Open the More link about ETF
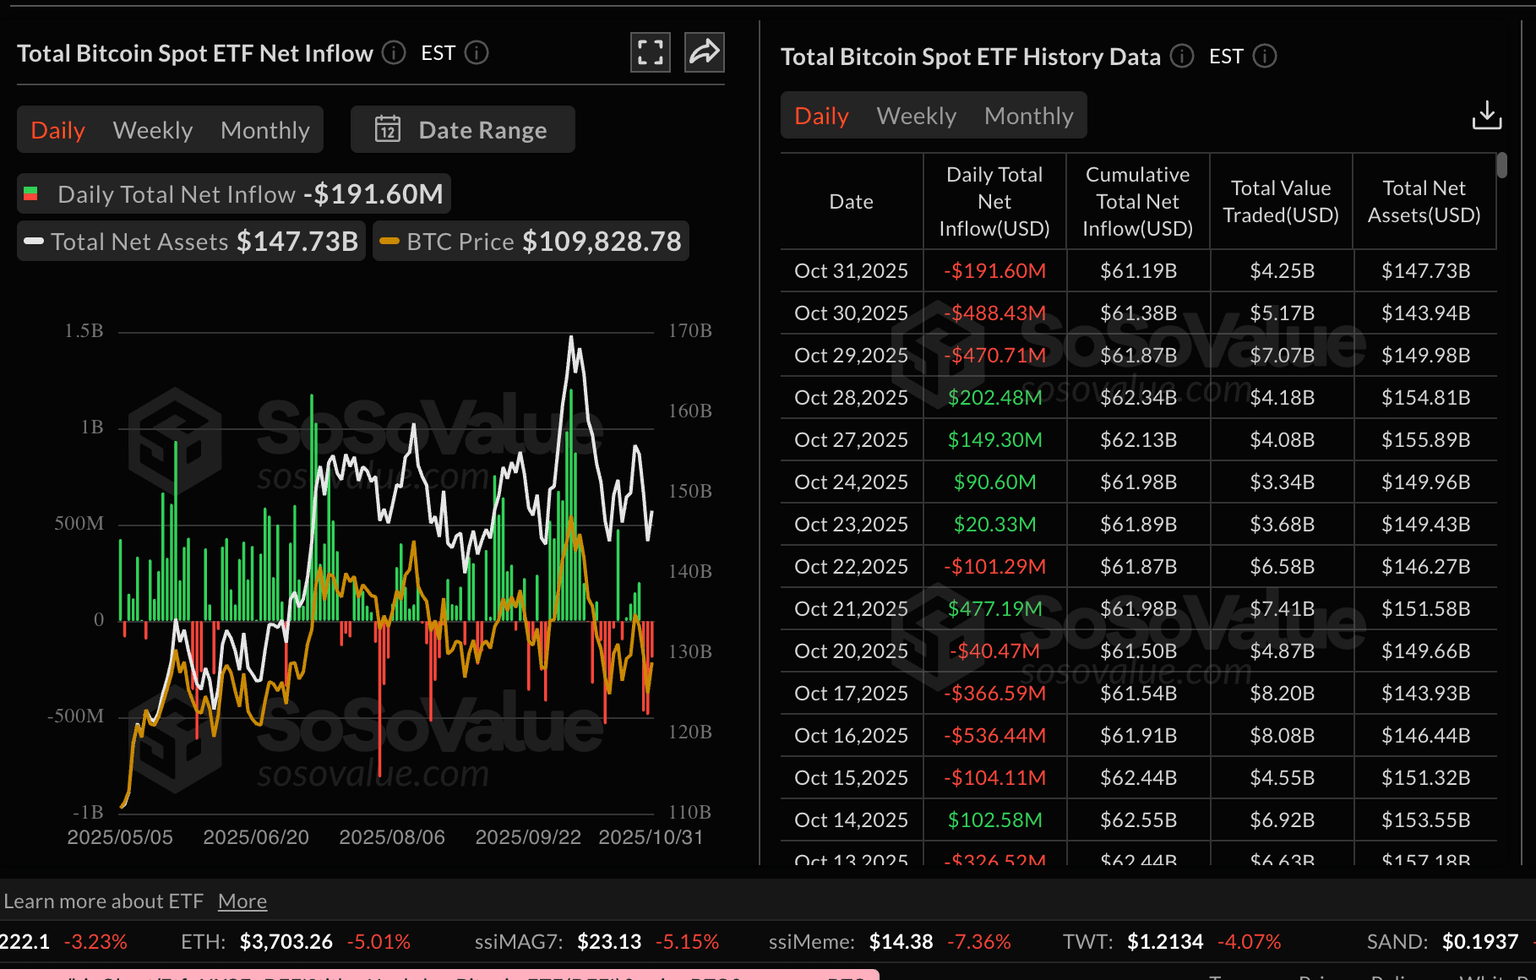Image resolution: width=1536 pixels, height=980 pixels. 242,901
